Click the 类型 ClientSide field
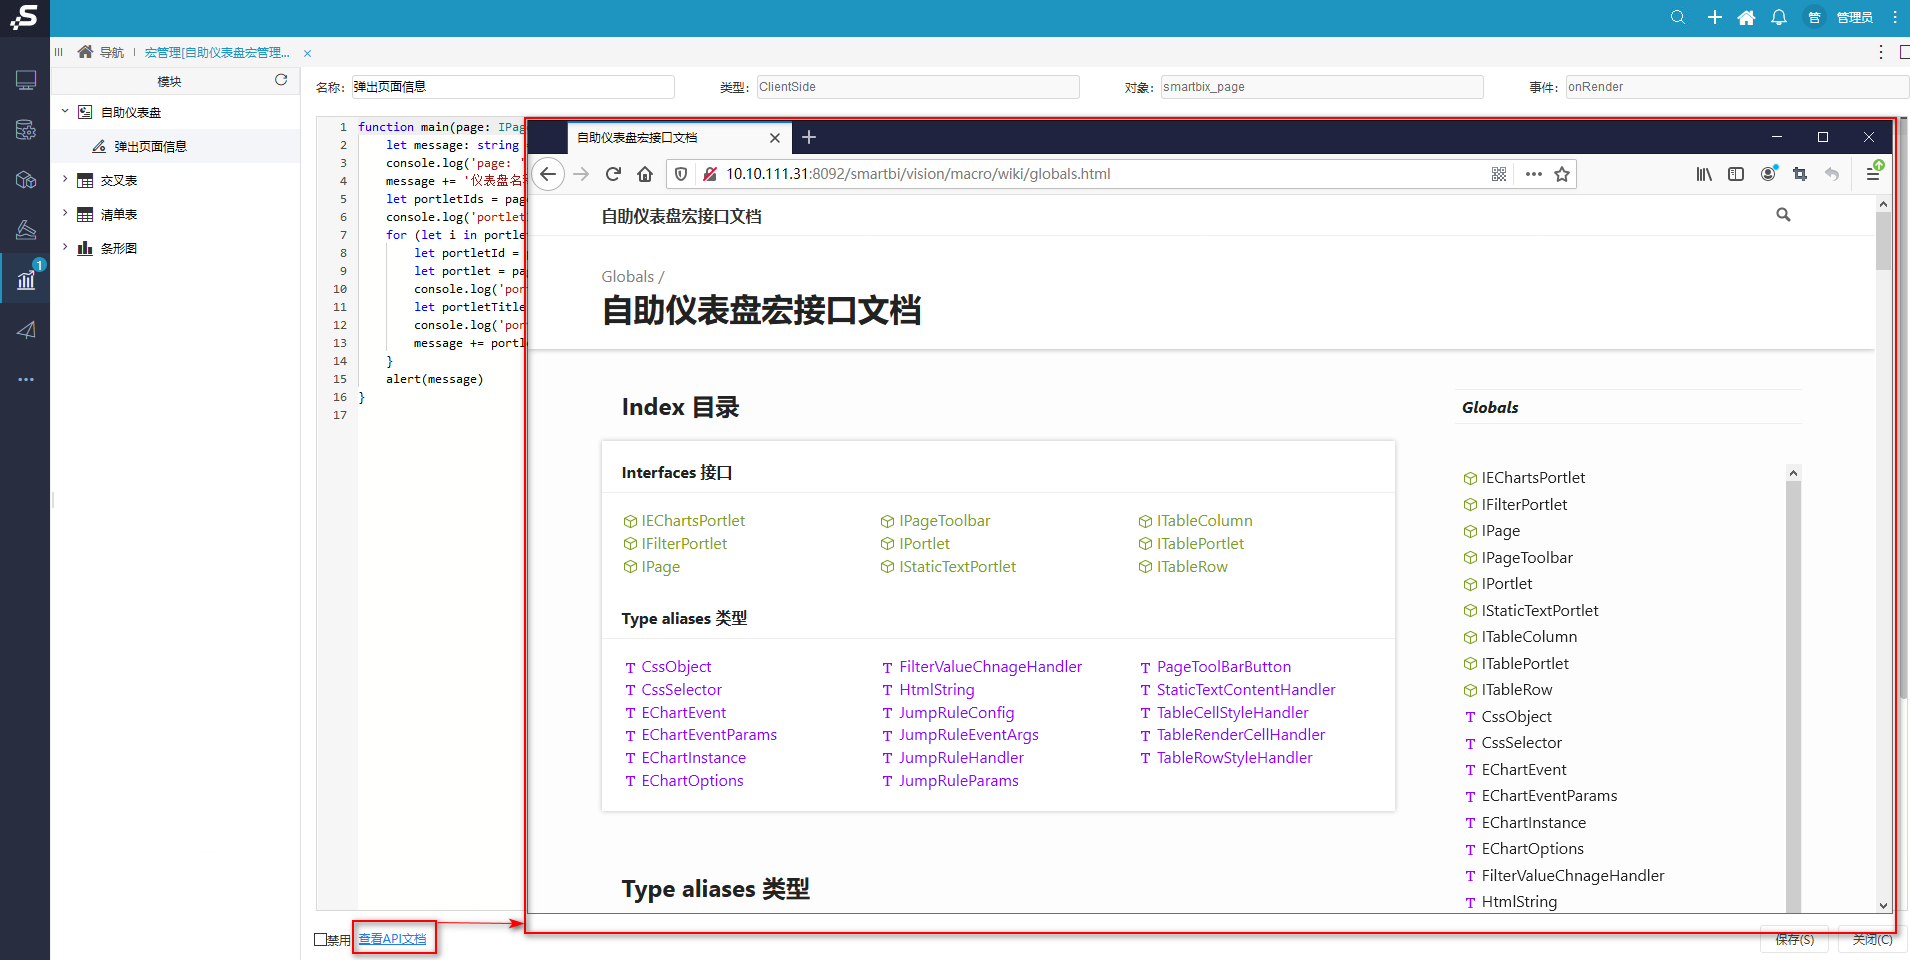Screen dimensions: 1910x960 click(918, 87)
